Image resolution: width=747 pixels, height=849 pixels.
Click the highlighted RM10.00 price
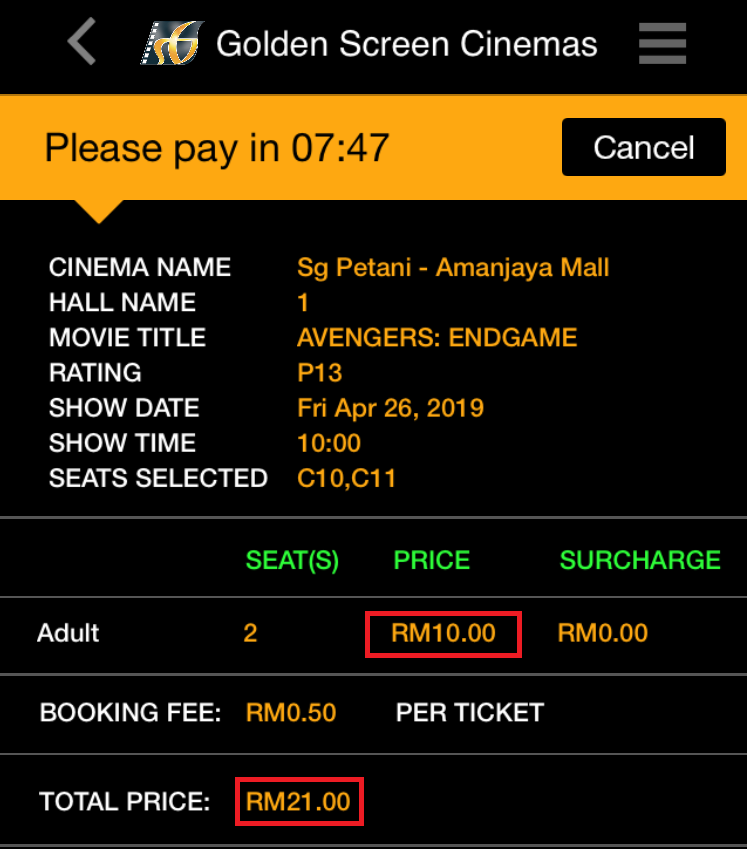[443, 634]
